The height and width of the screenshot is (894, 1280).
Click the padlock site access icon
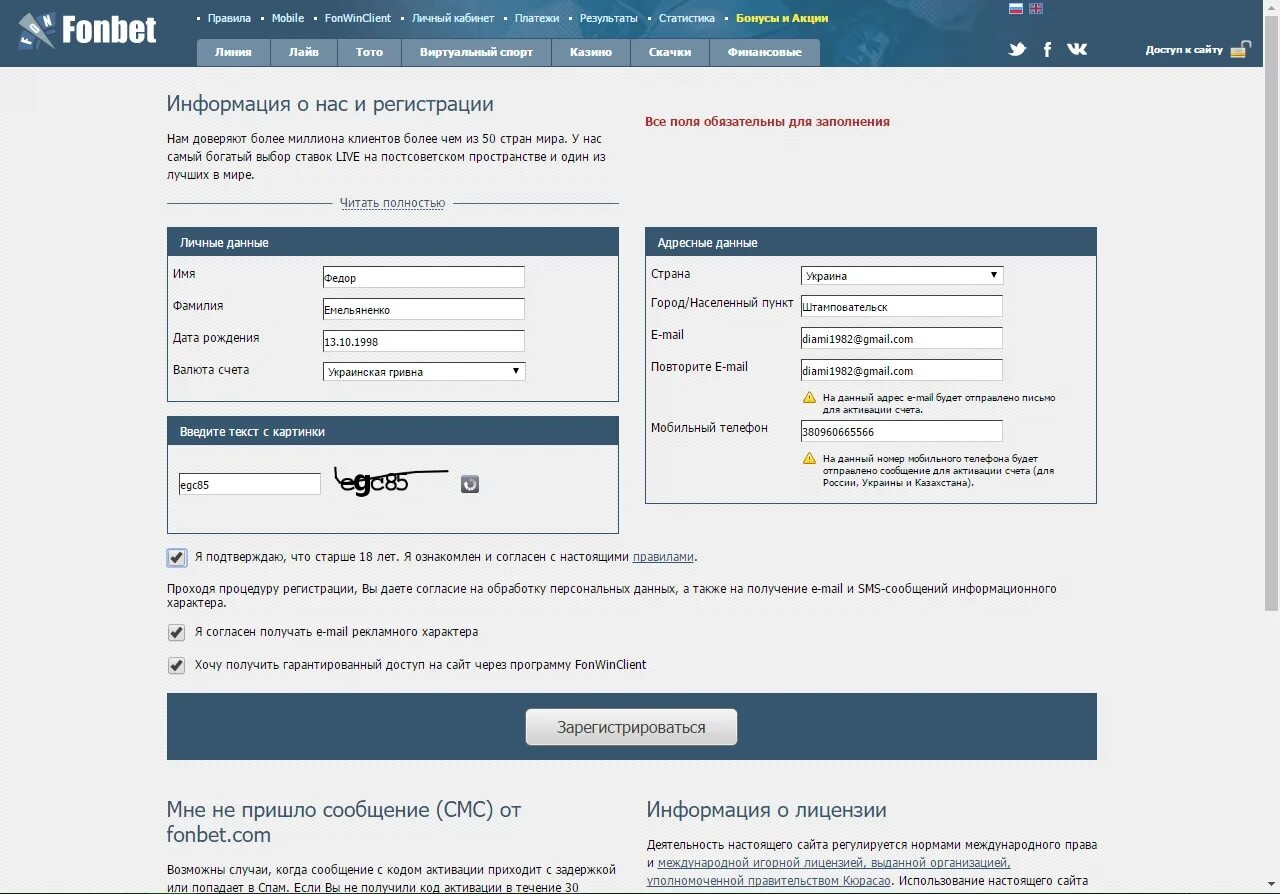tap(1240, 49)
